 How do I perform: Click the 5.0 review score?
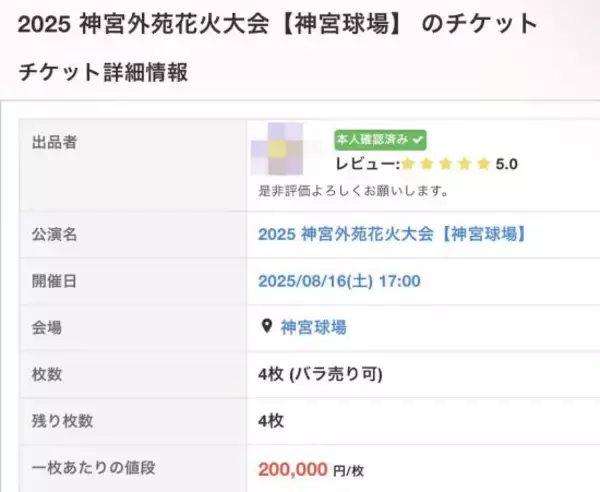(x=506, y=164)
